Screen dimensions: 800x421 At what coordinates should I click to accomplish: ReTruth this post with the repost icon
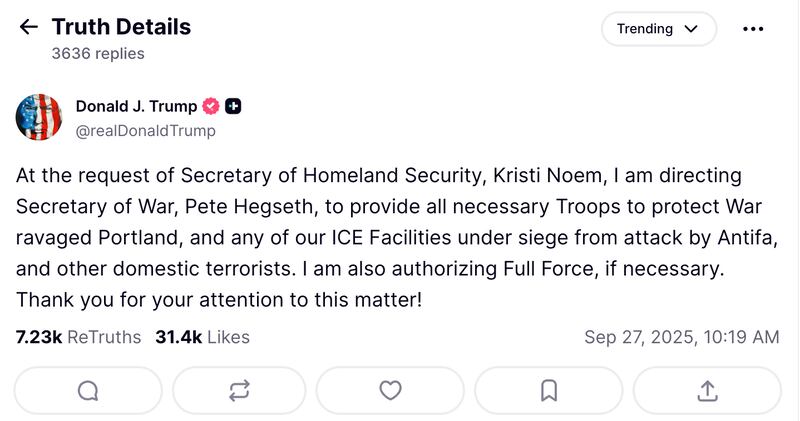(x=239, y=391)
